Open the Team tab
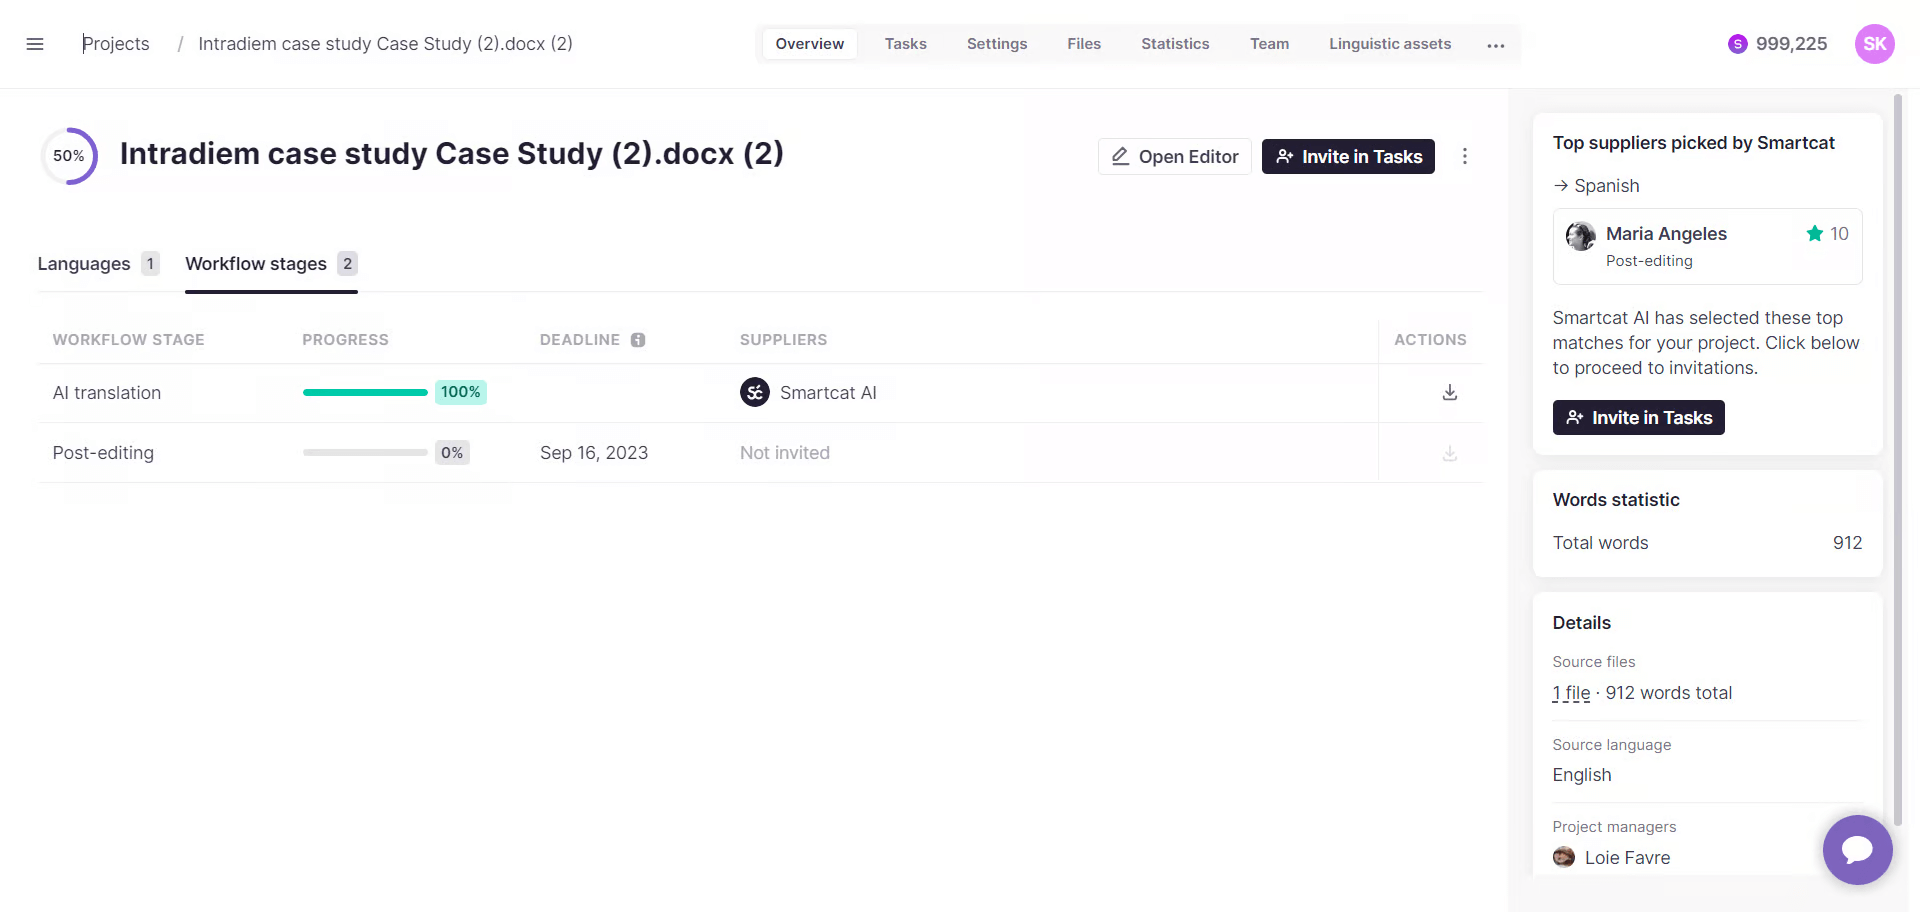 pos(1269,44)
